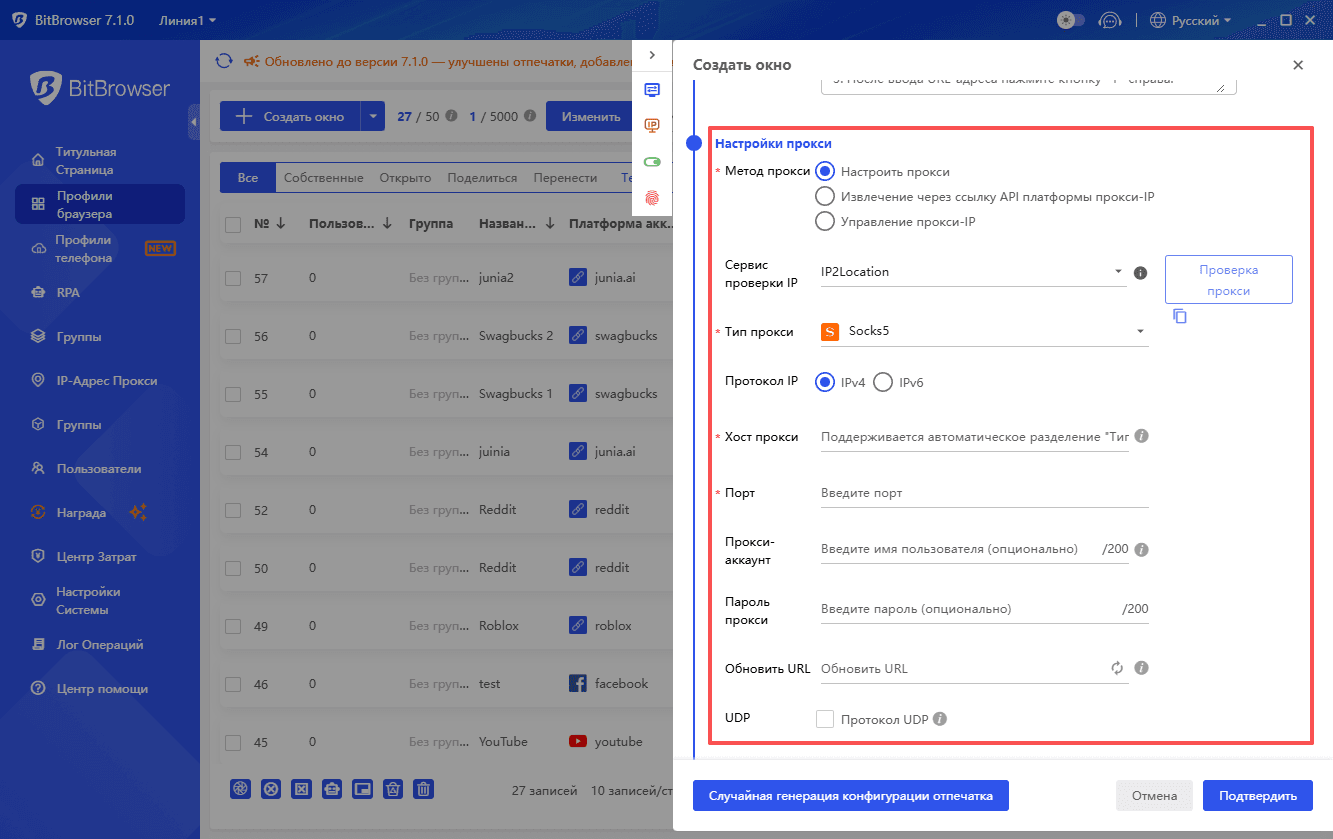Viewport: 1333px width, 839px height.
Task: Select Извлечение через ссылку API метод прокси
Action: tap(825, 195)
